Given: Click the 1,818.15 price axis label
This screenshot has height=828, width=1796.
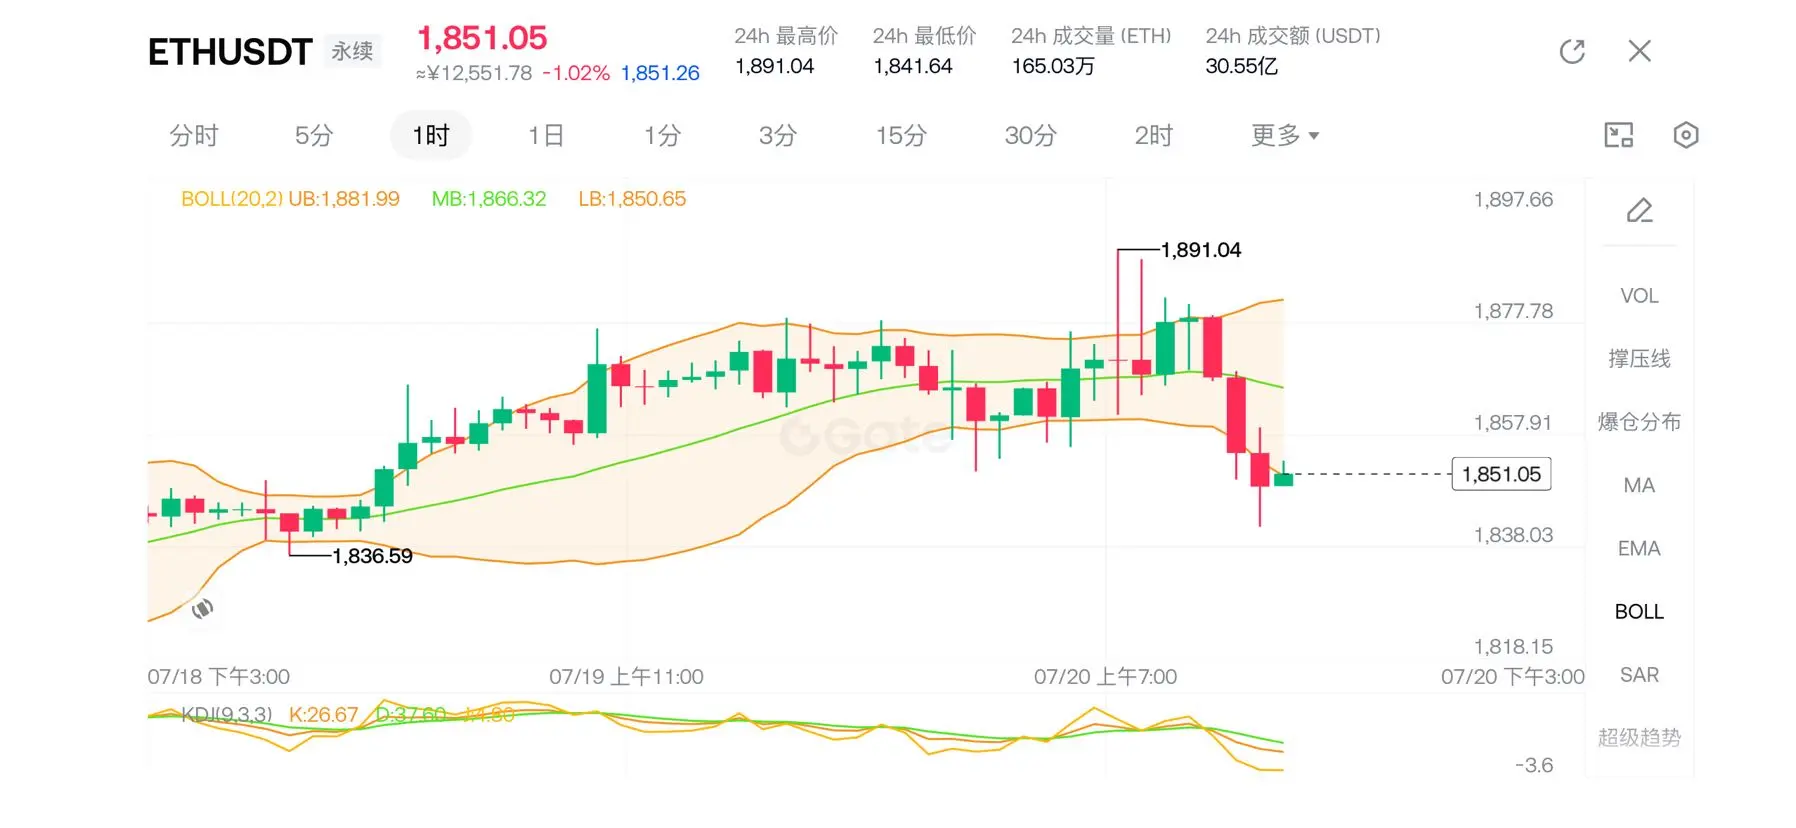Looking at the screenshot, I should [1513, 647].
